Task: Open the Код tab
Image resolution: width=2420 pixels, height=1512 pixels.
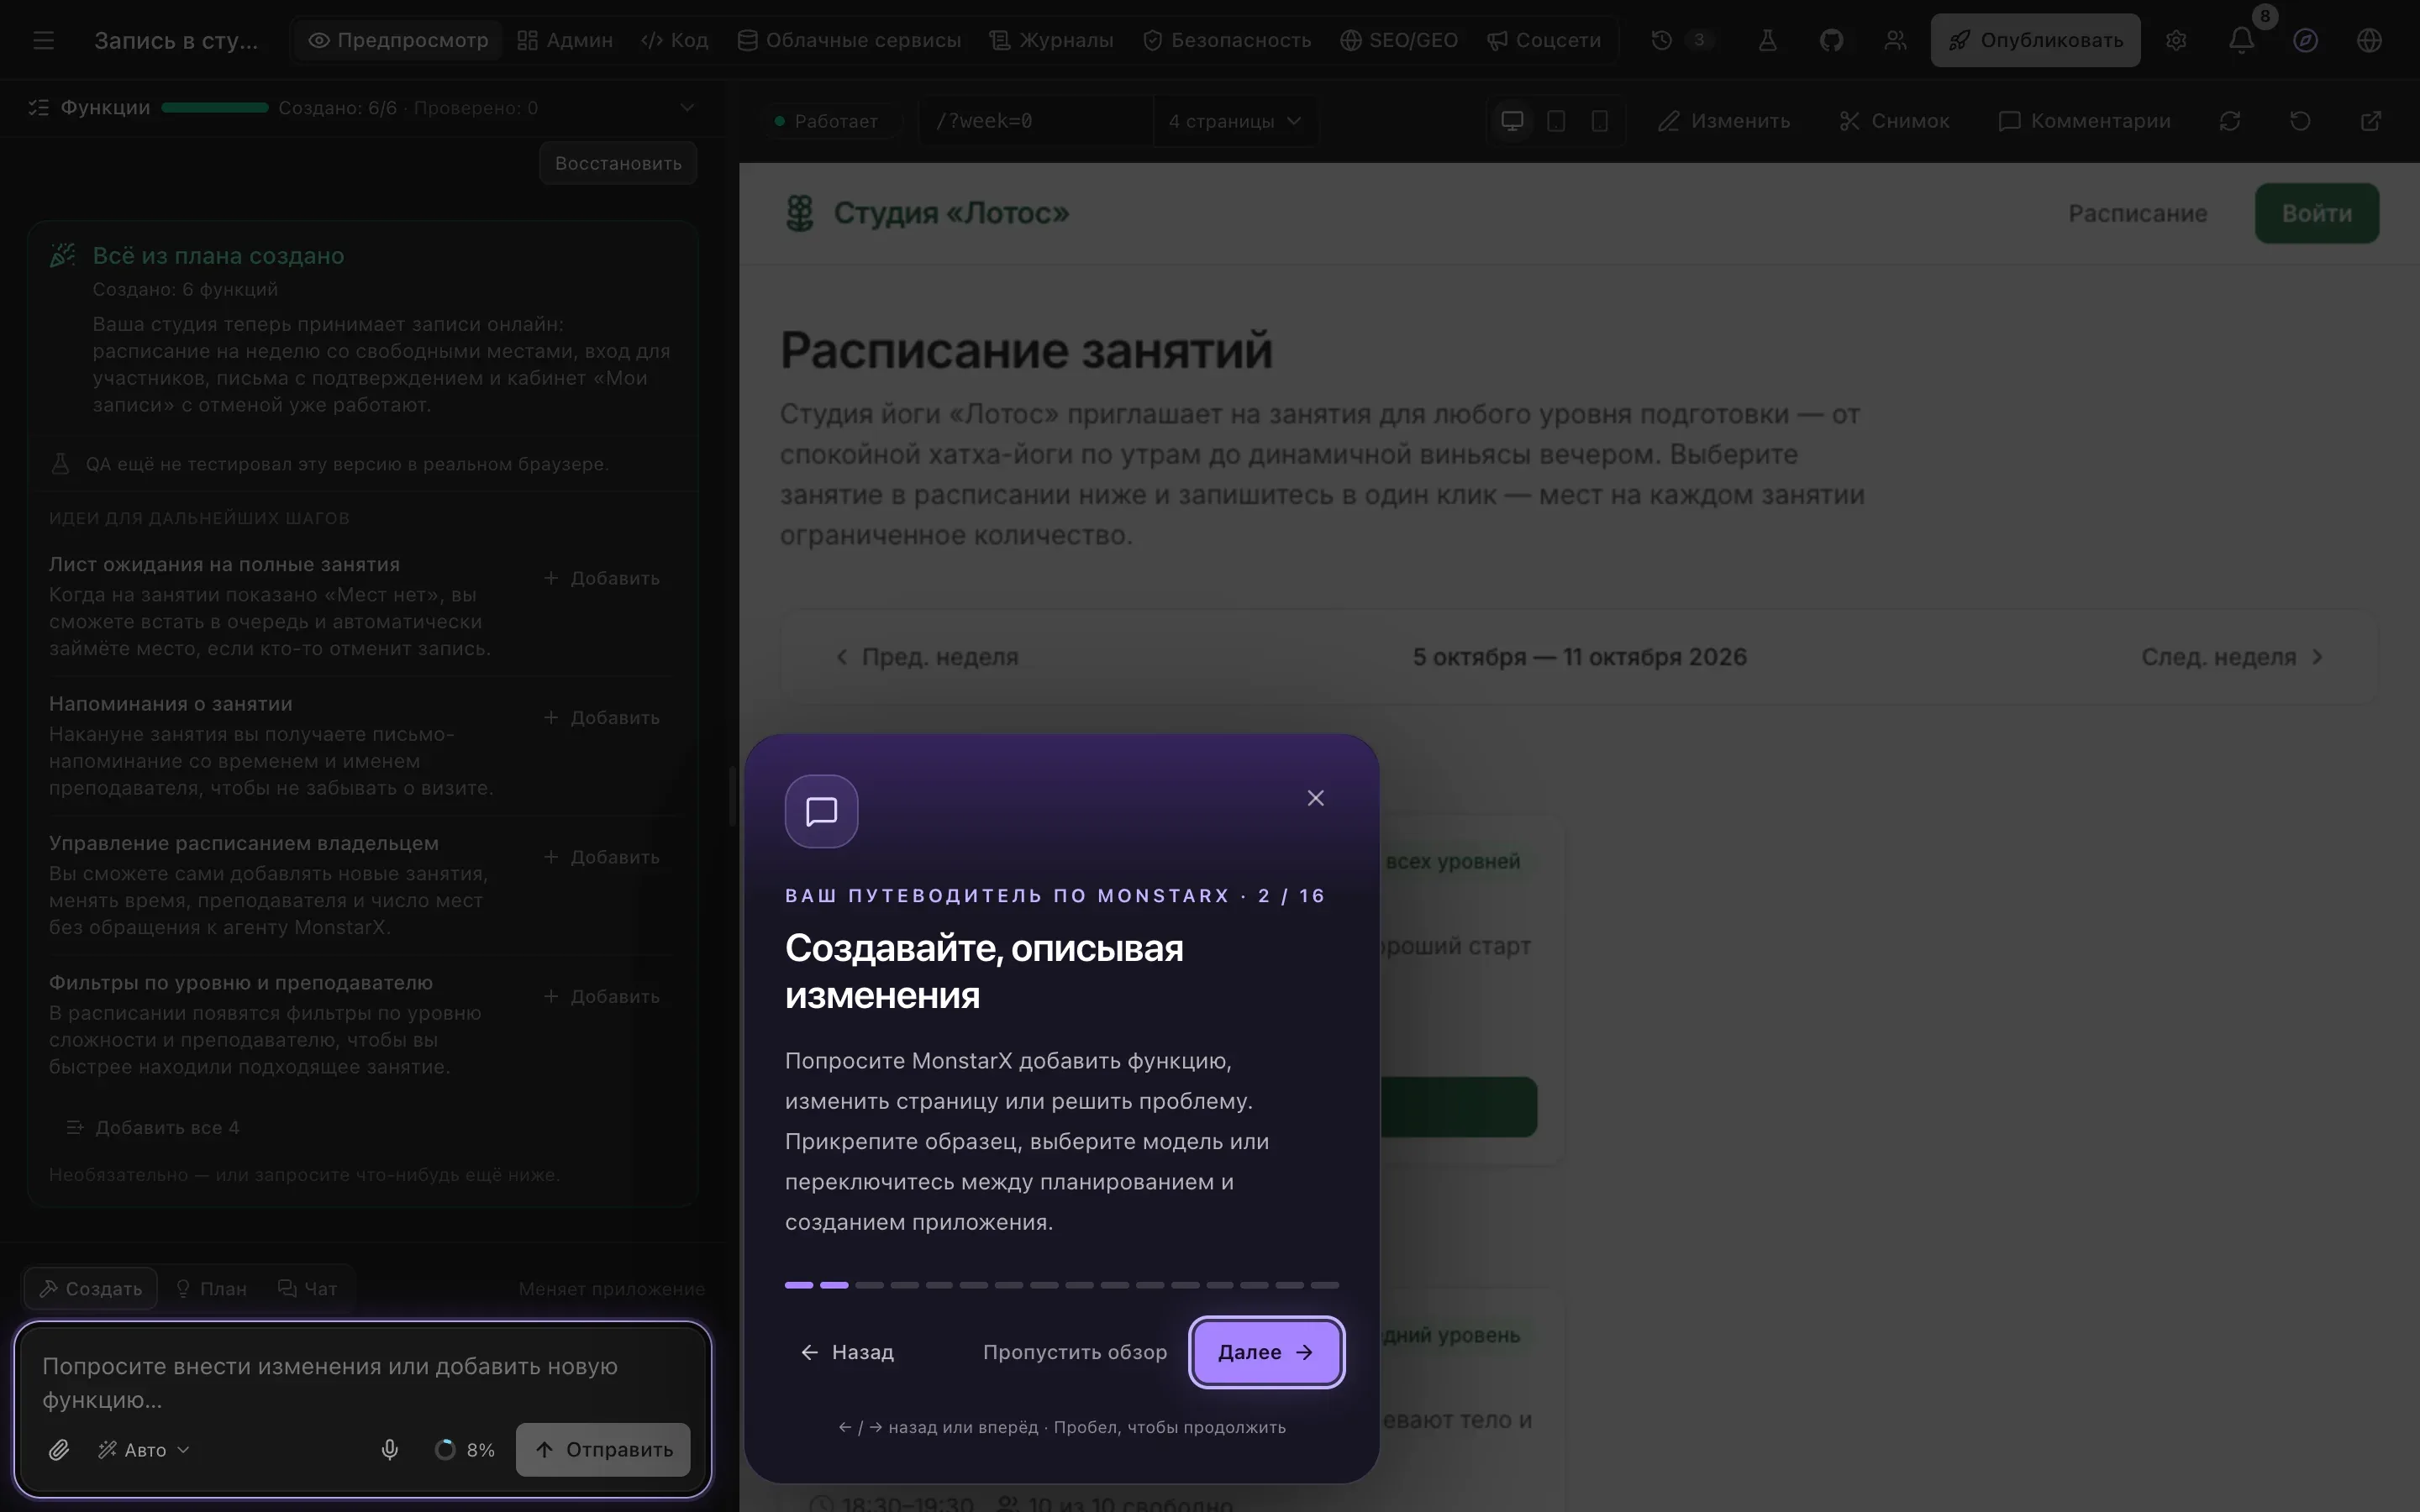Action: [x=675, y=40]
